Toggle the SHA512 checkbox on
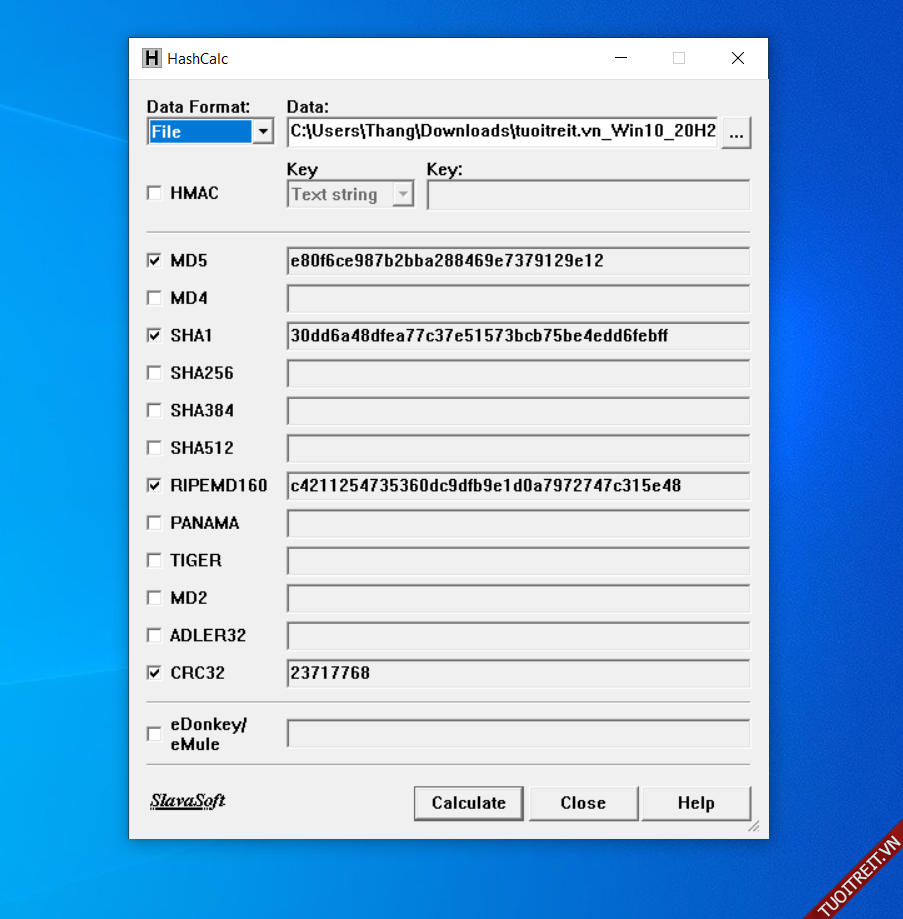 pos(154,448)
